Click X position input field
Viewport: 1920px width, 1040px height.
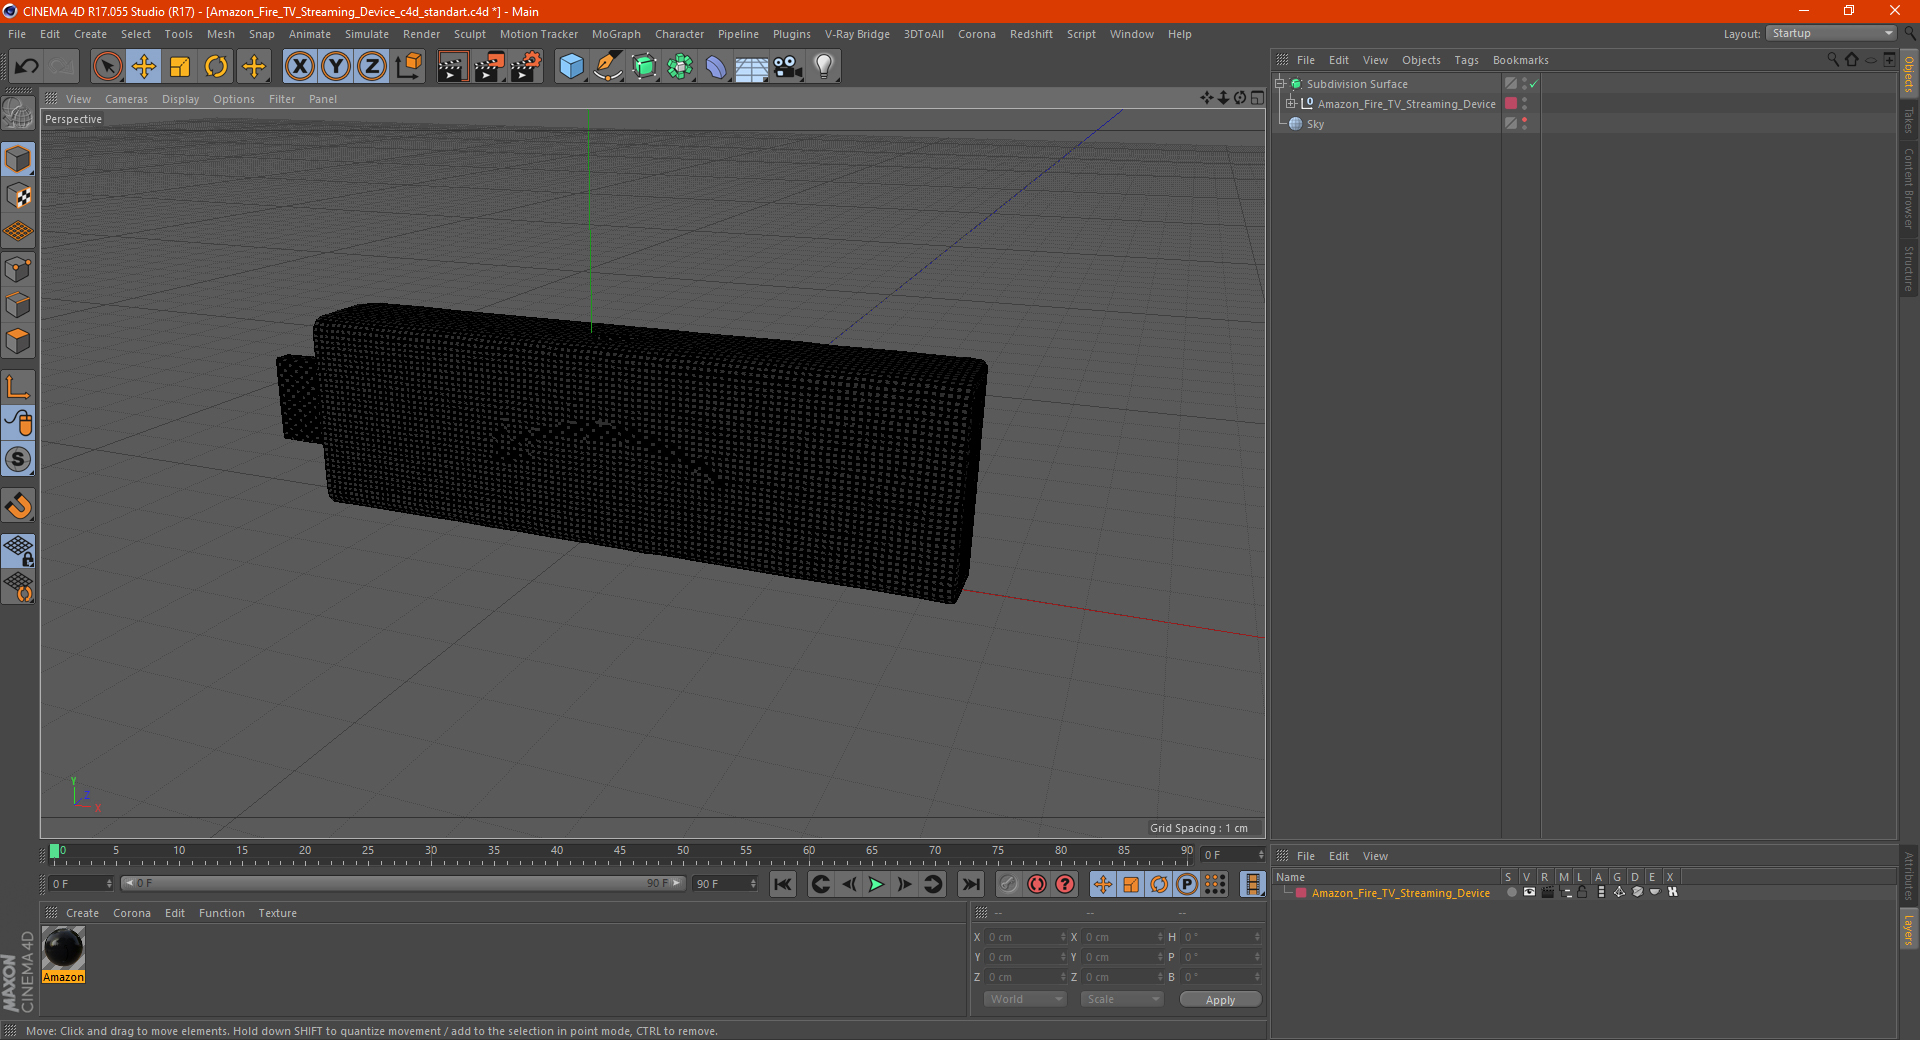[1024, 937]
